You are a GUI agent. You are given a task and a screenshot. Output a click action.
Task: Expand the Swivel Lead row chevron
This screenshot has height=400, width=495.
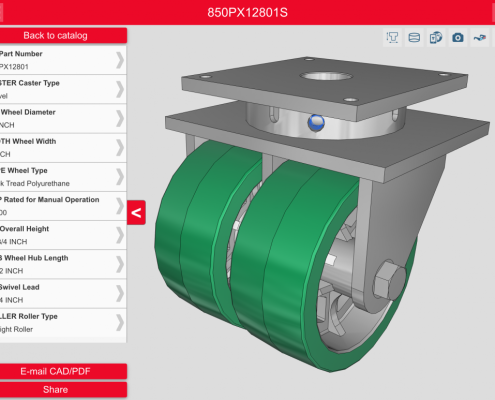point(120,293)
